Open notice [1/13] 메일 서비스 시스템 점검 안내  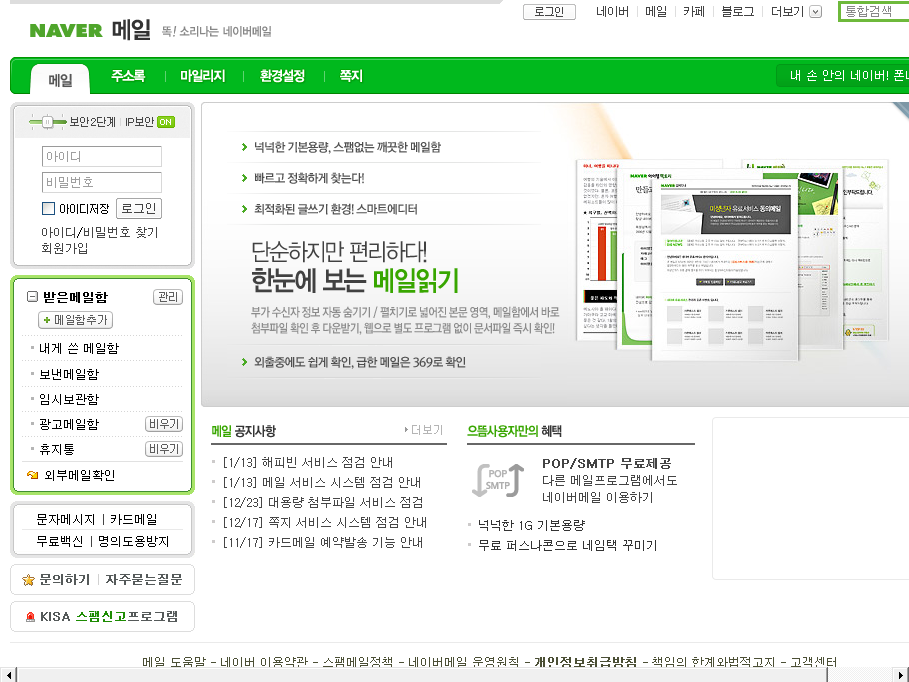point(322,482)
